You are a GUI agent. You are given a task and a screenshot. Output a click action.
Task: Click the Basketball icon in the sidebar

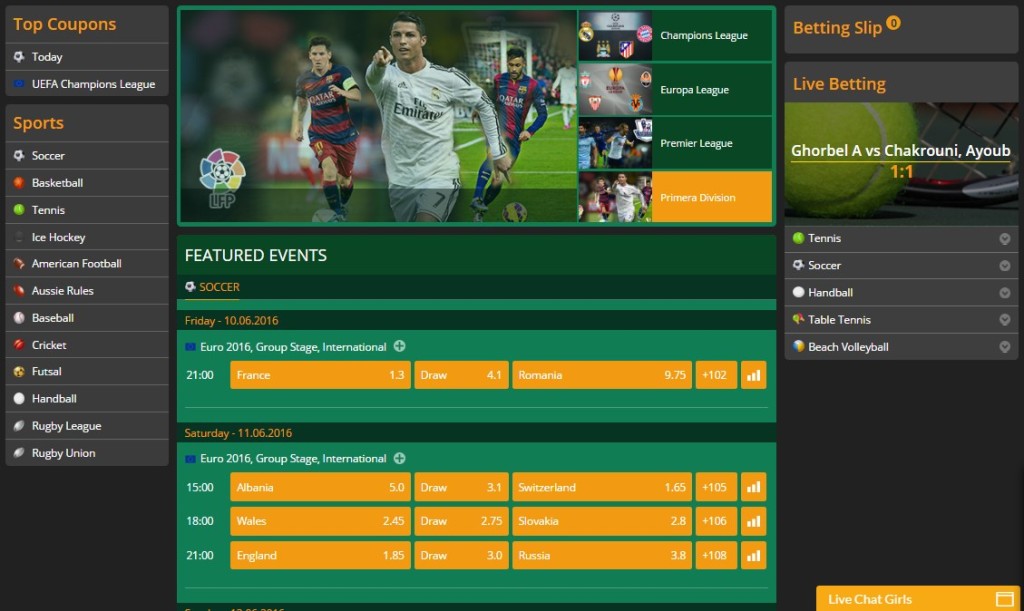click(x=19, y=183)
